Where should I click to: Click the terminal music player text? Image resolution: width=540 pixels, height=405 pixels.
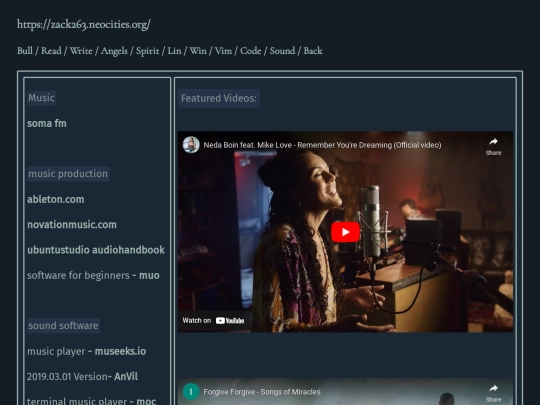pyautogui.click(x=77, y=401)
